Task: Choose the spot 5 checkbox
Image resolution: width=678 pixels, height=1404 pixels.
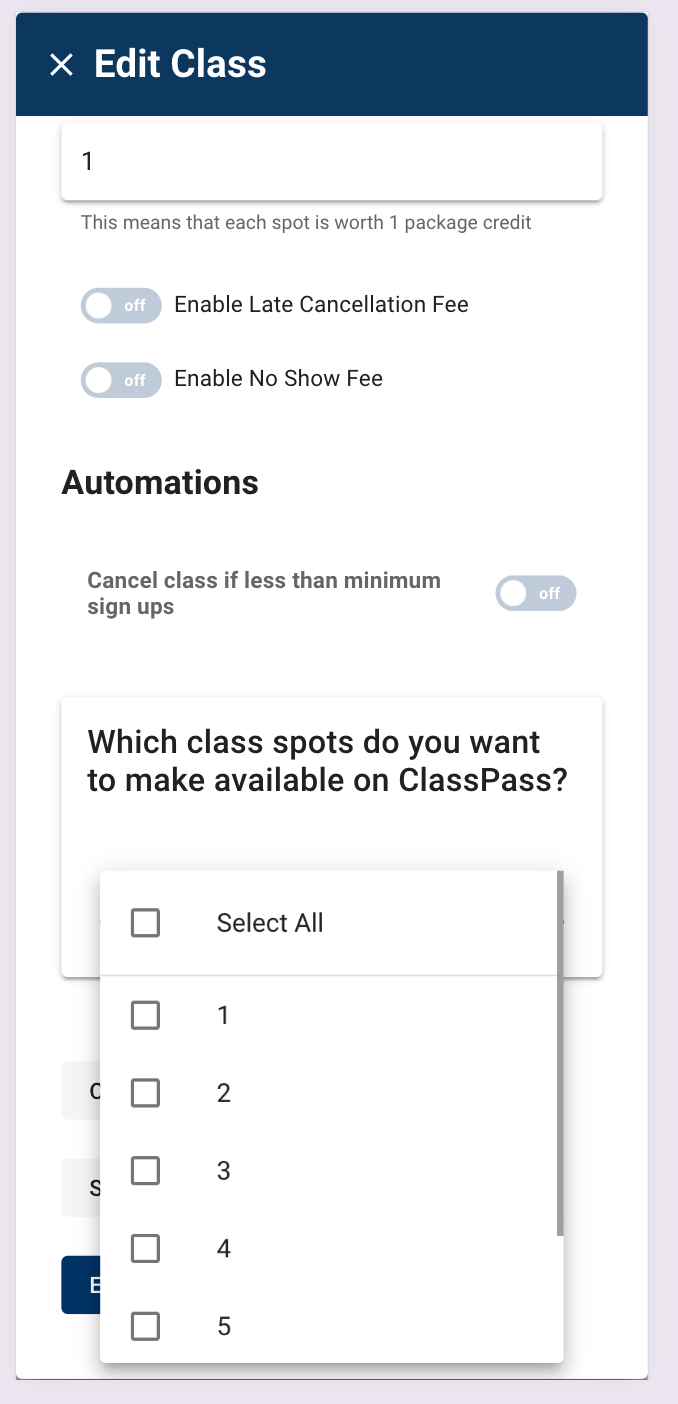Action: coord(146,1326)
